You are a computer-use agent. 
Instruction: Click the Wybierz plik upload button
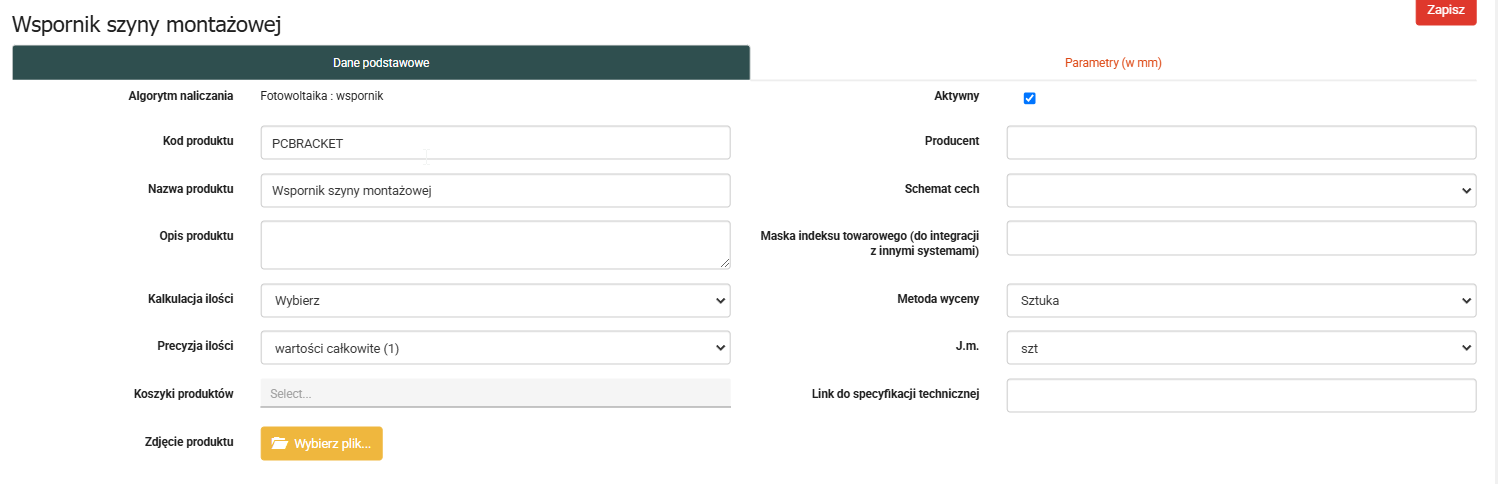pos(321,444)
